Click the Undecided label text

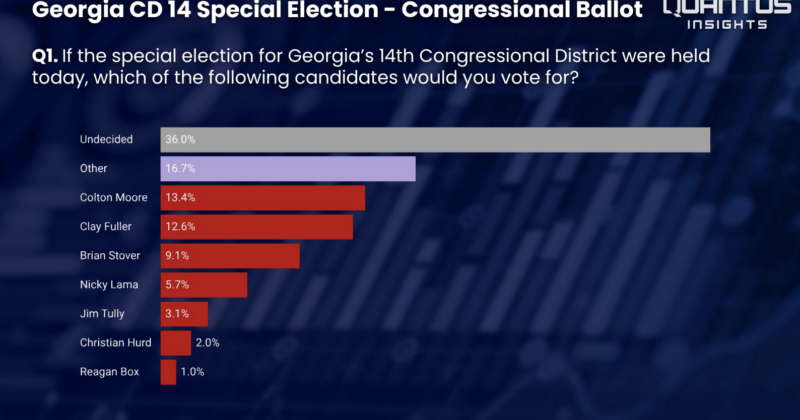(x=106, y=140)
